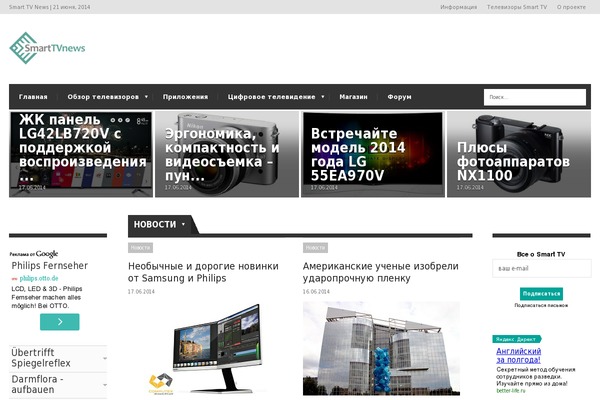Open the Магазин menu item
600x400 pixels.
(x=353, y=97)
